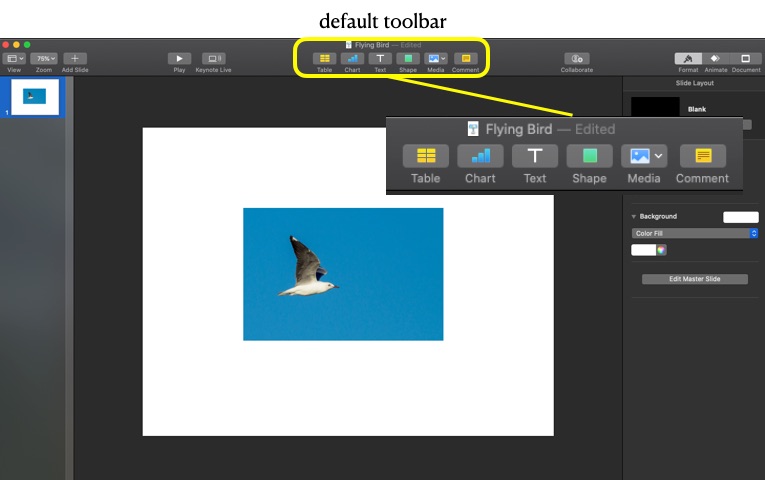The image size is (765, 480).
Task: Switch to the Document inspector tab
Action: pos(745,59)
